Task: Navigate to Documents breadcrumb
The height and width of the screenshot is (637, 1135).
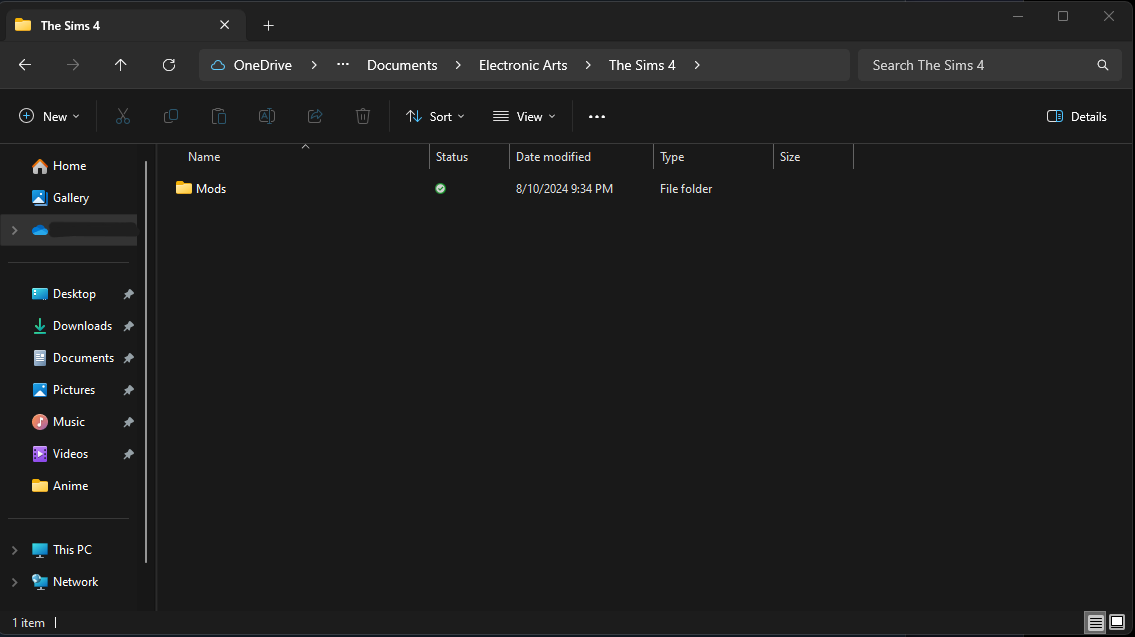Action: tap(402, 65)
